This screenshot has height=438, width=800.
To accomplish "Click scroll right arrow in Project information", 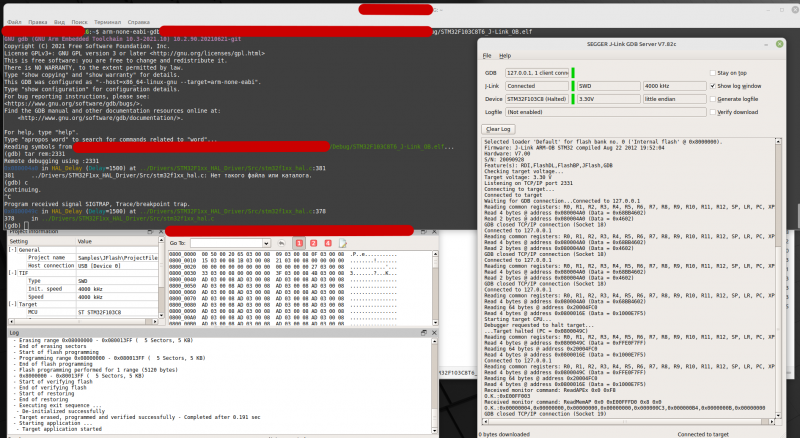I will pos(155,322).
